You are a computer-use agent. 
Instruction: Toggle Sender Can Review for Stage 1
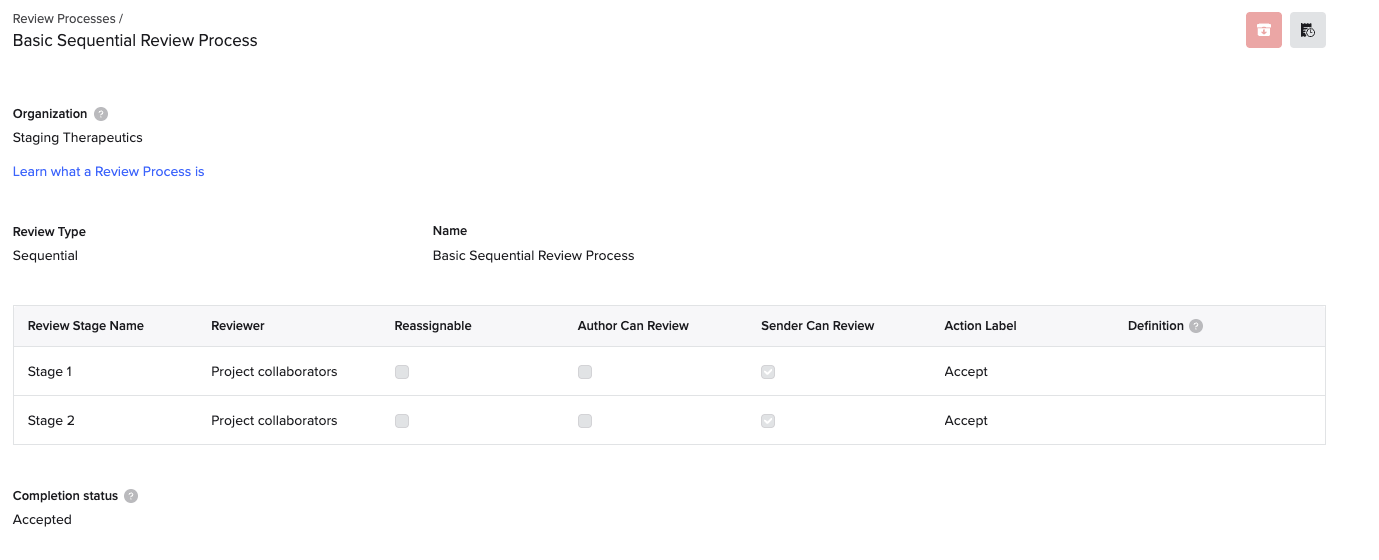[768, 372]
